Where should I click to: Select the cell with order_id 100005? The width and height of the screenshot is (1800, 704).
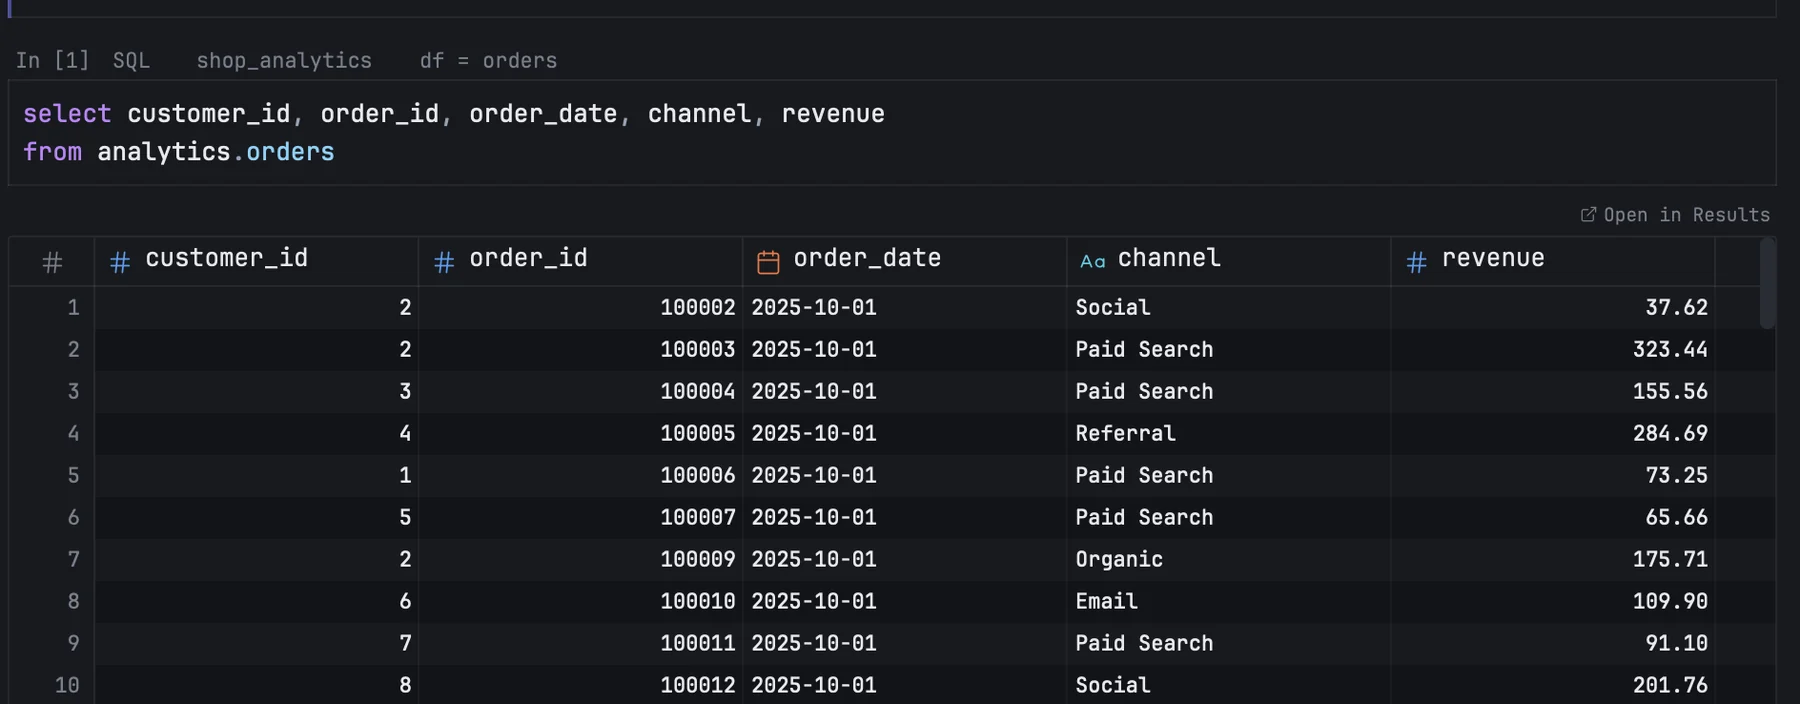580,433
